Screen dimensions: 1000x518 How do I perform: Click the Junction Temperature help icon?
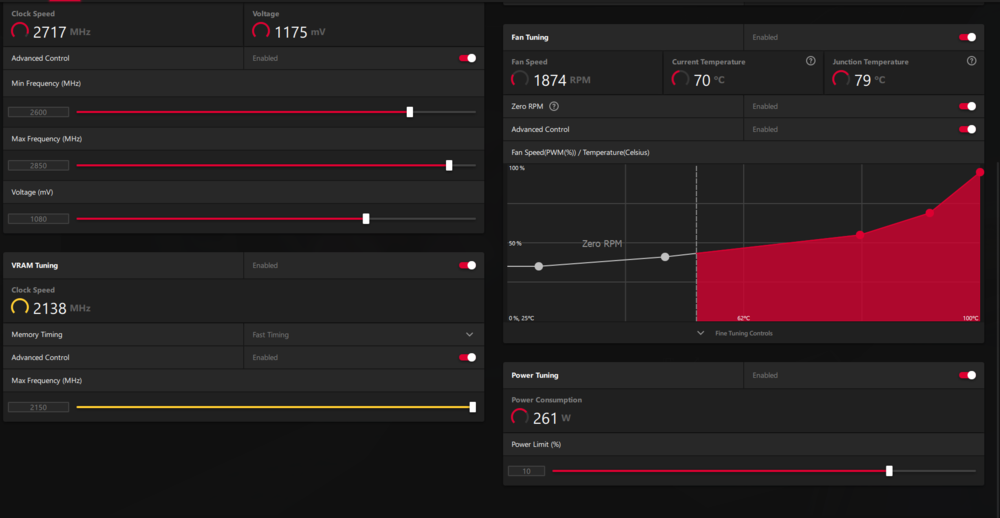pyautogui.click(x=971, y=61)
